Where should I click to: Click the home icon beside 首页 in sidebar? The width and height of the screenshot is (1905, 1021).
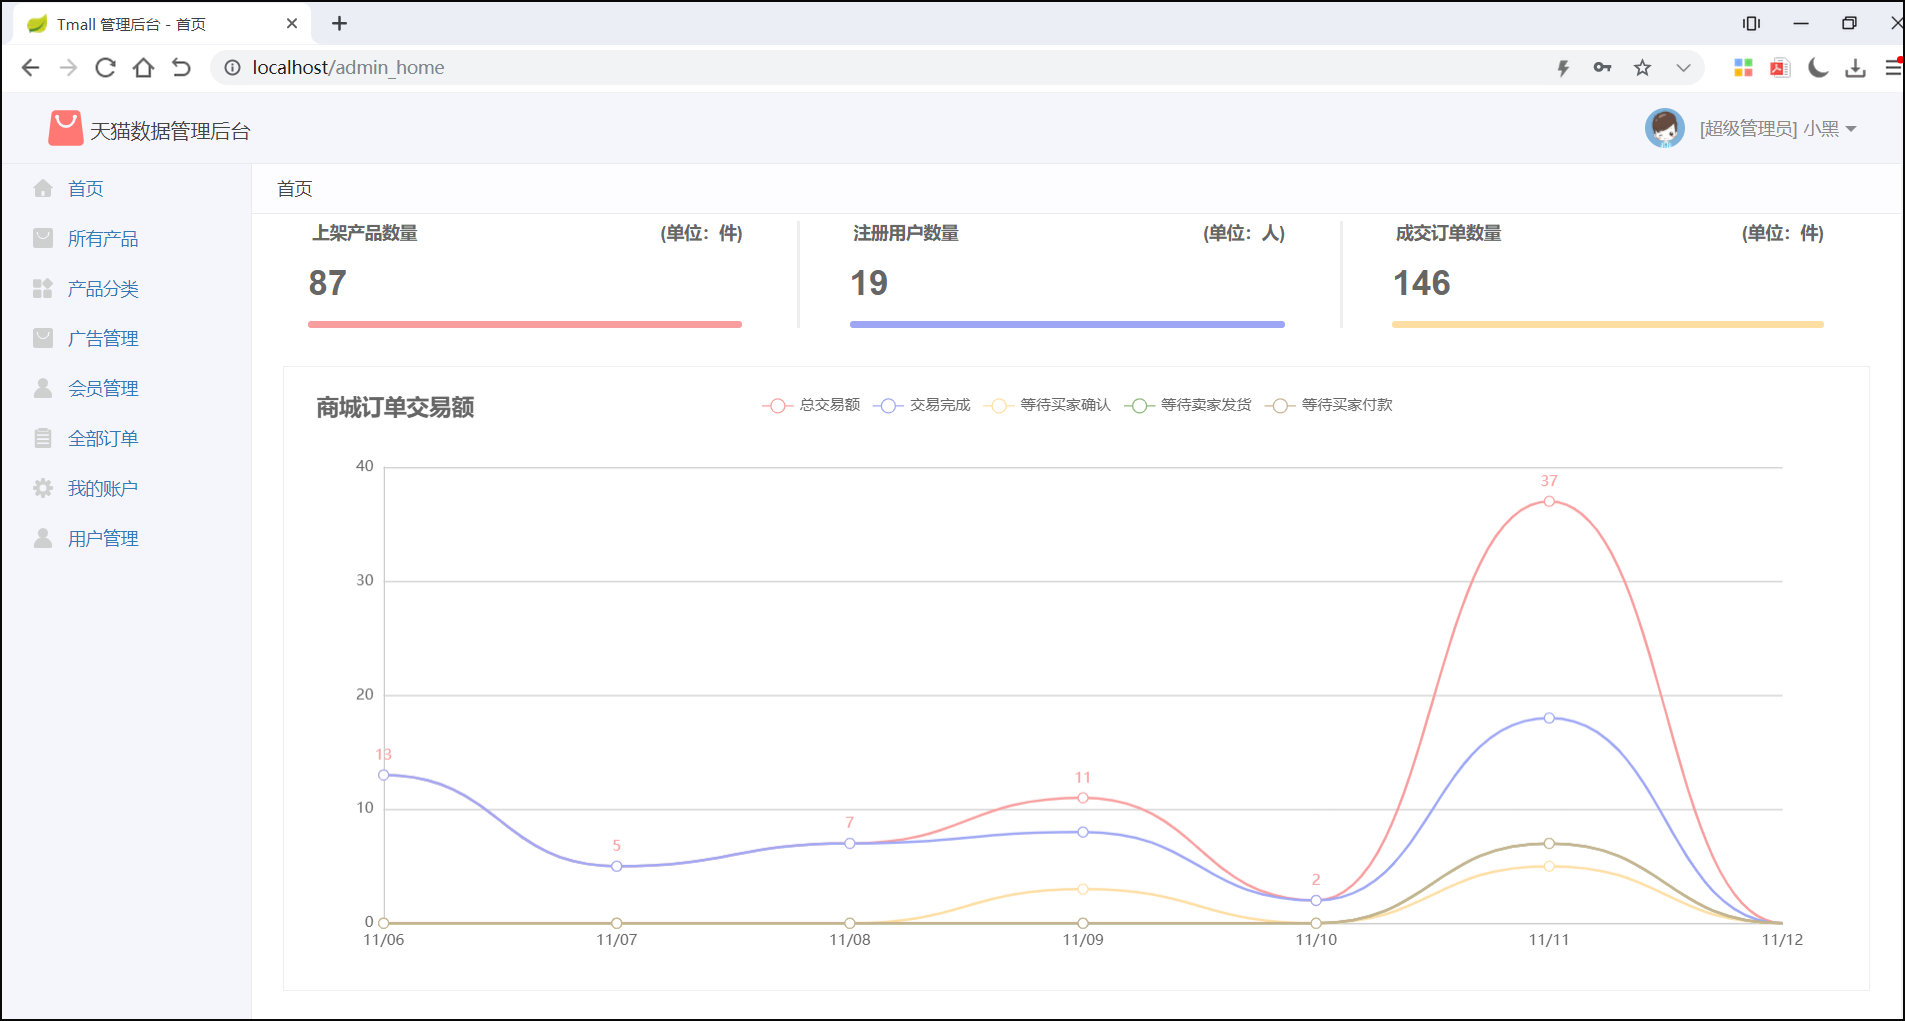click(x=43, y=188)
